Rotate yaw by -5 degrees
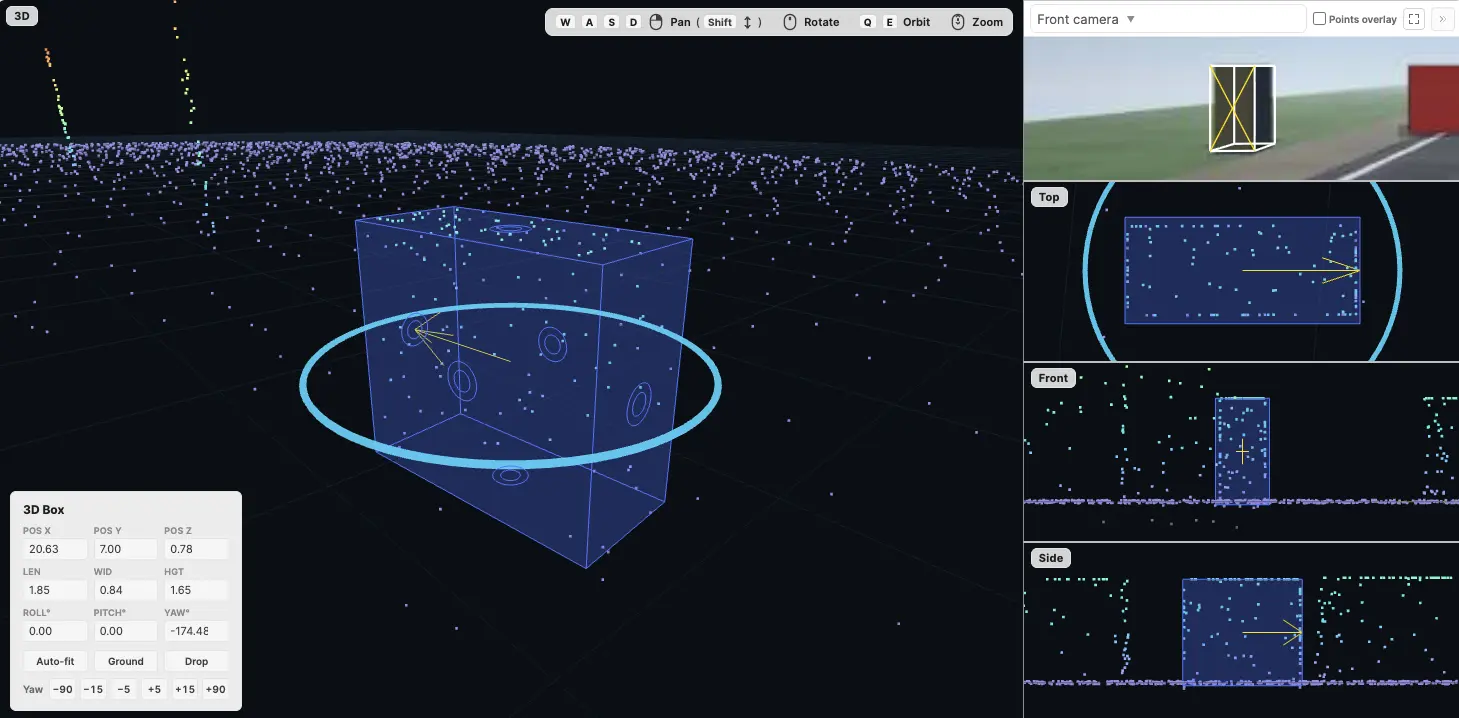1459x718 pixels. click(124, 689)
